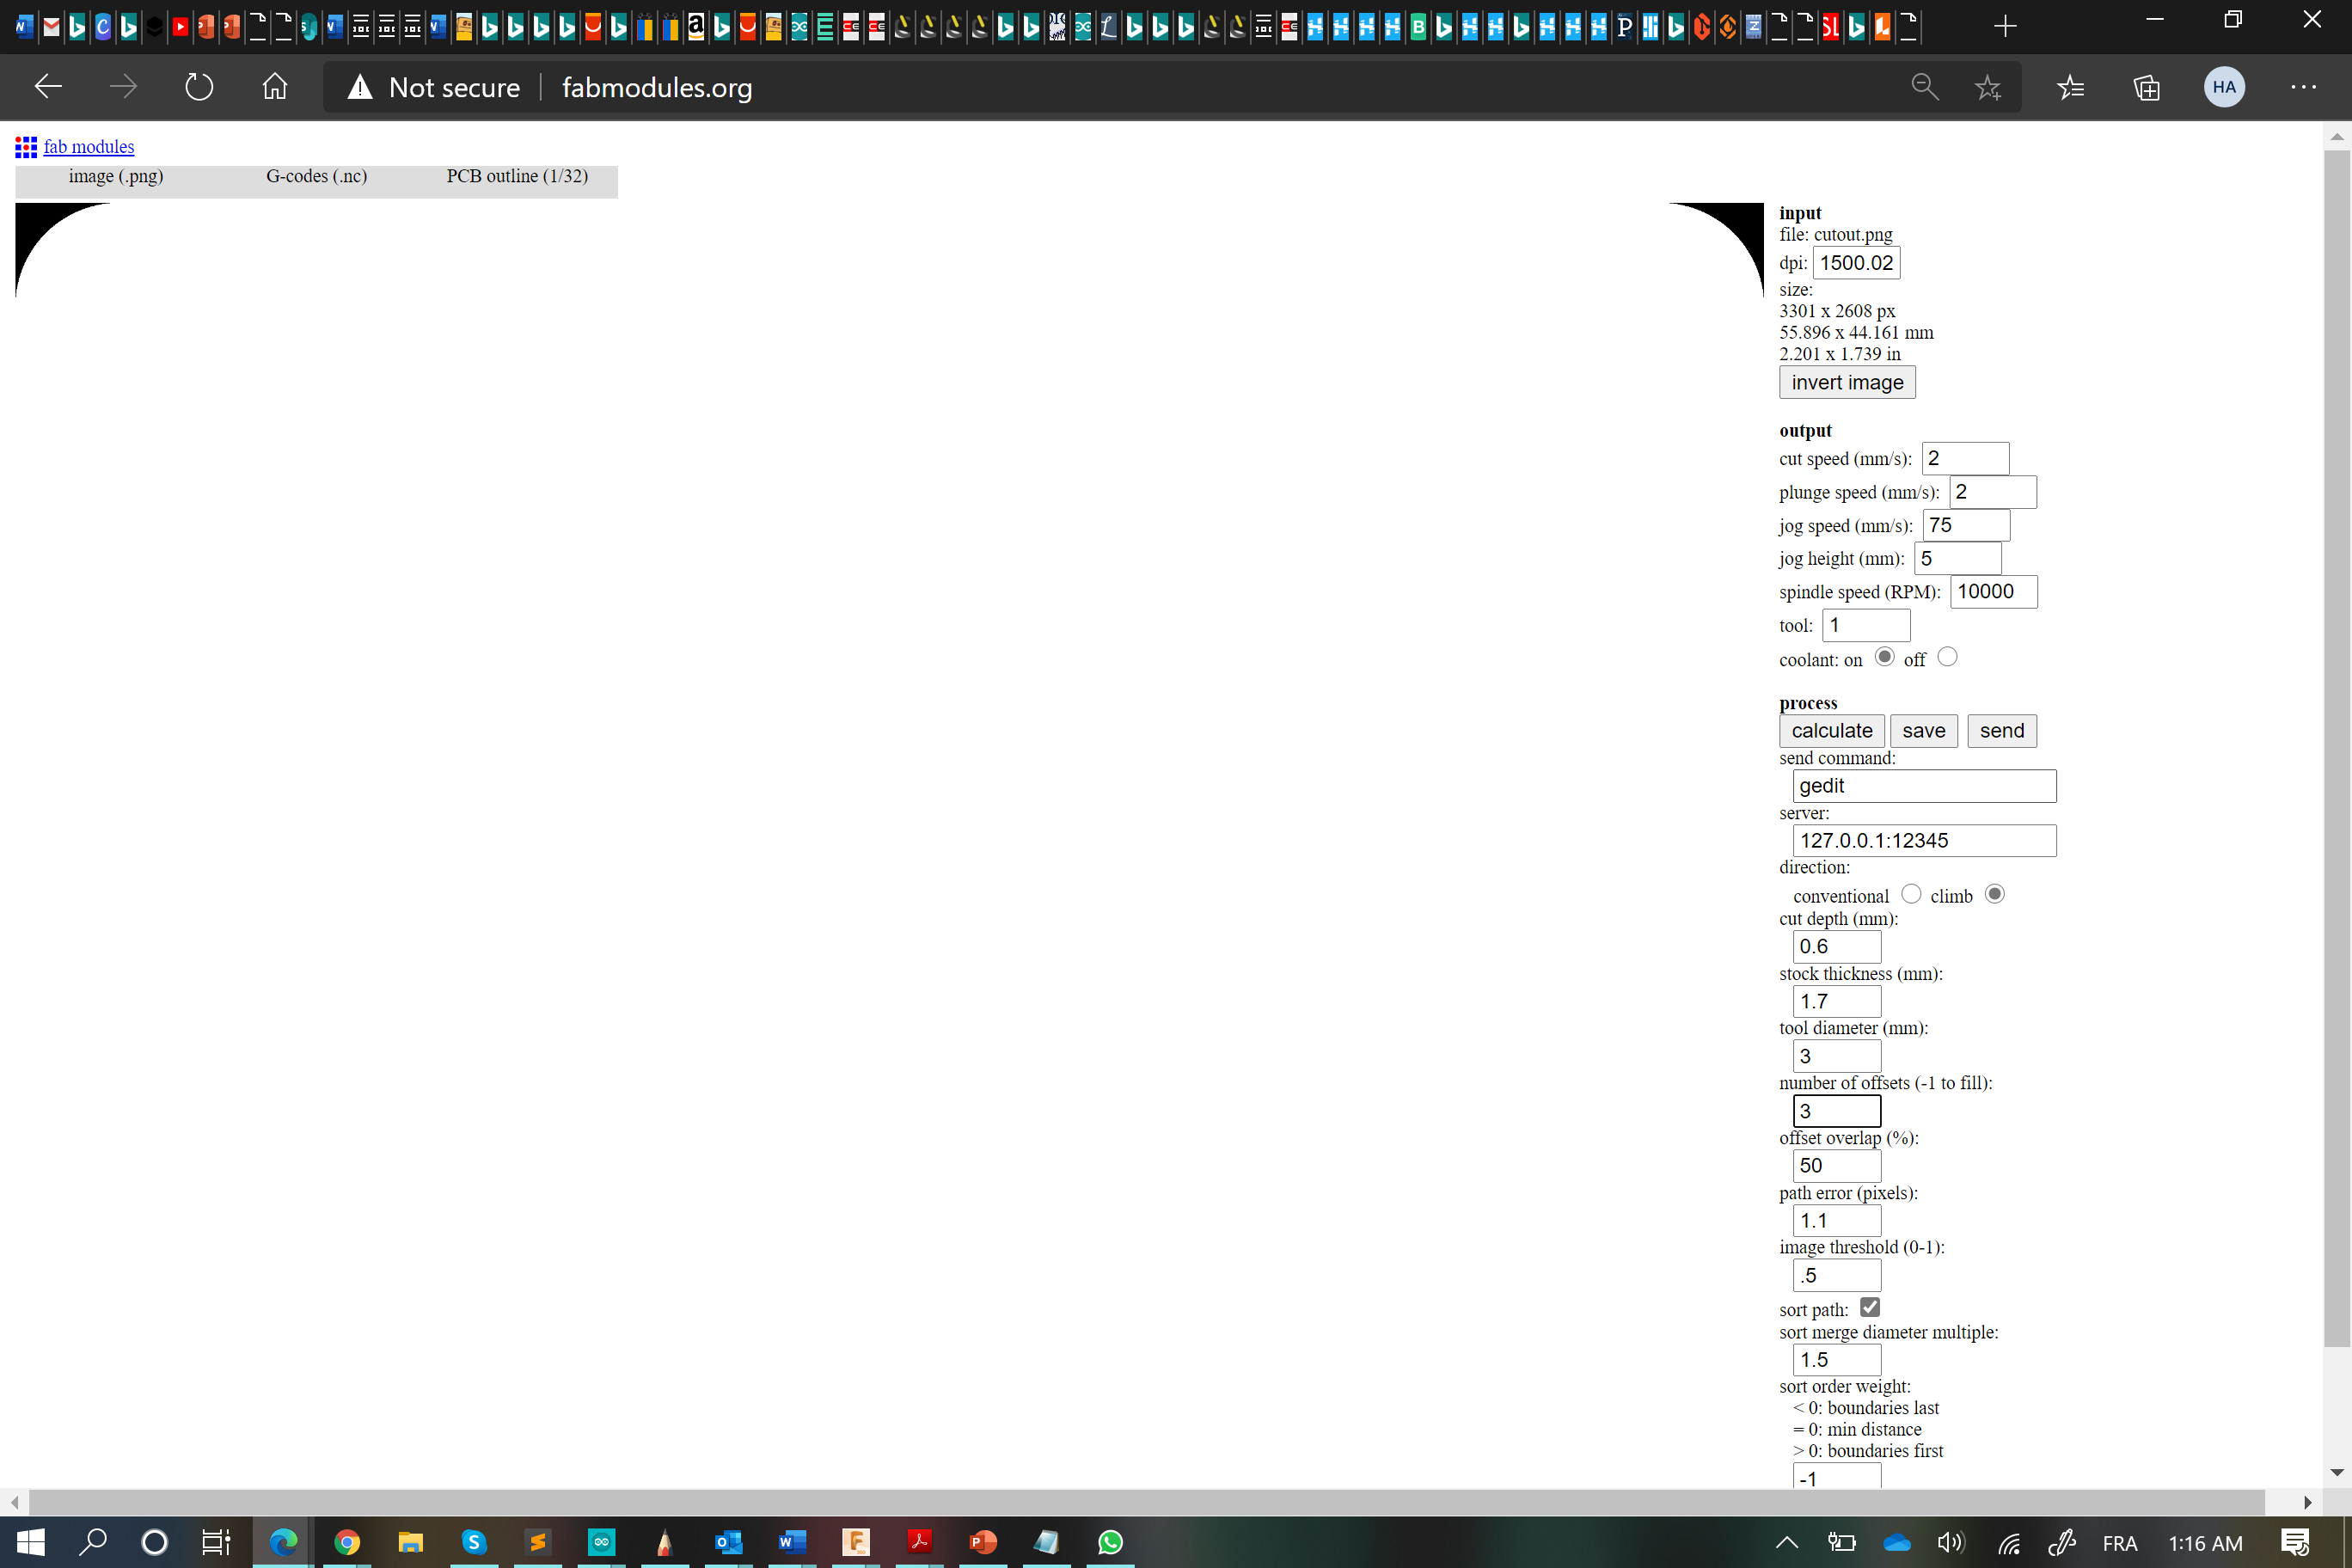Open WhatsApp from the taskbar

pos(1110,1542)
